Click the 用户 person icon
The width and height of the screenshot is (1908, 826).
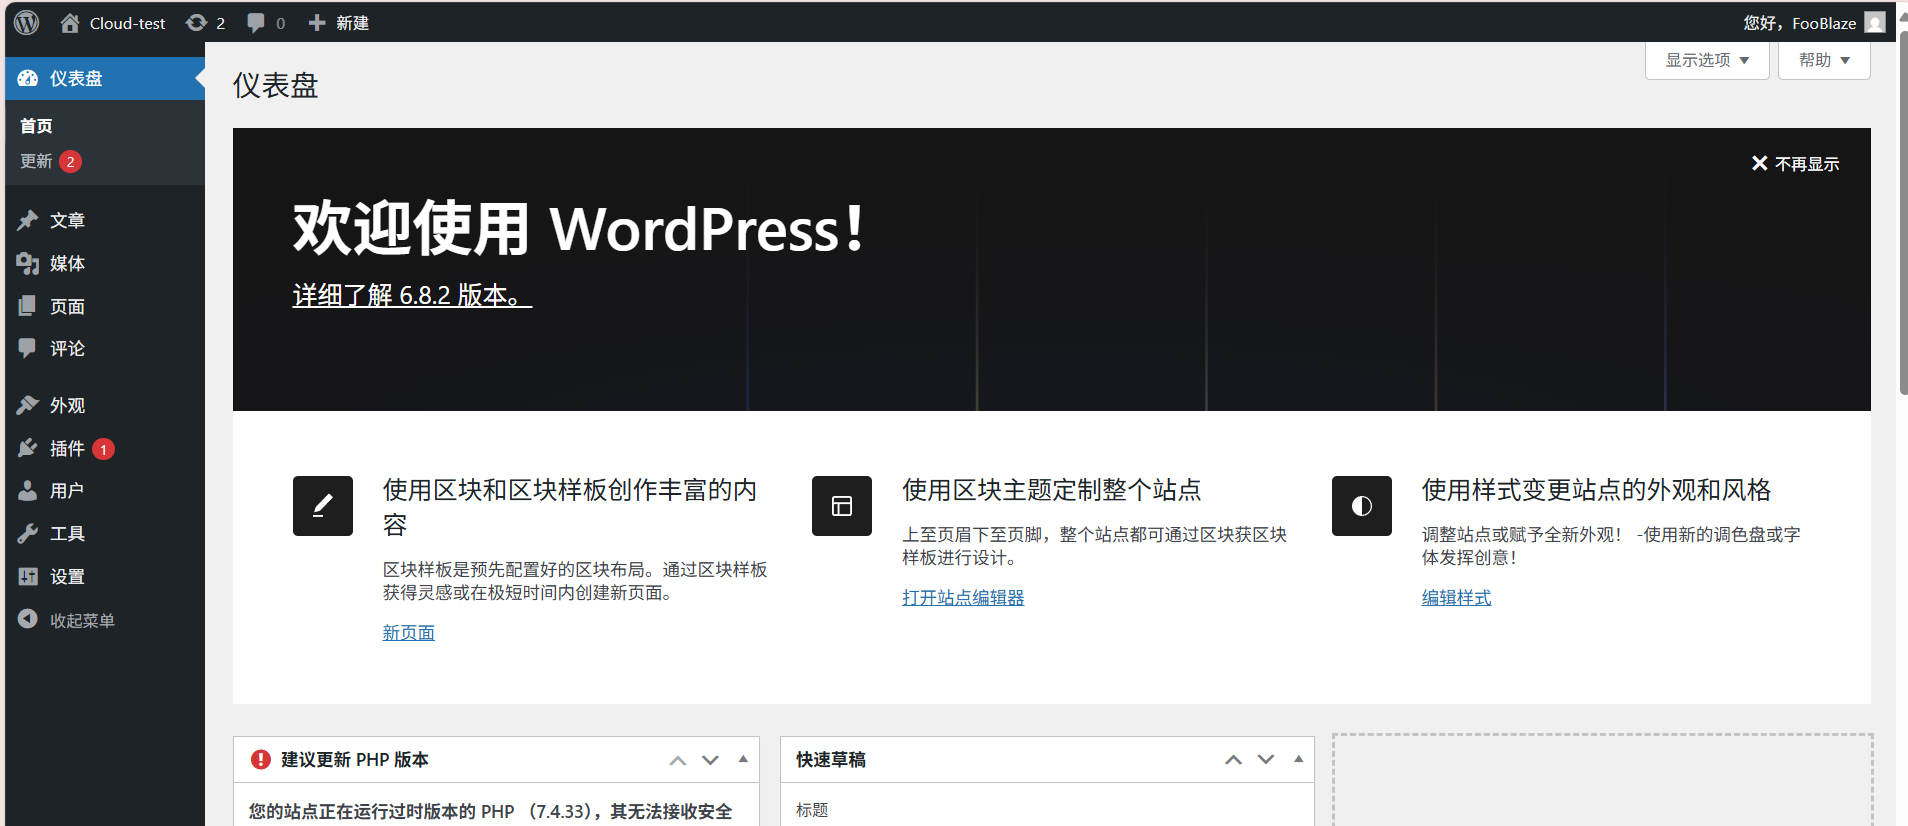point(28,490)
